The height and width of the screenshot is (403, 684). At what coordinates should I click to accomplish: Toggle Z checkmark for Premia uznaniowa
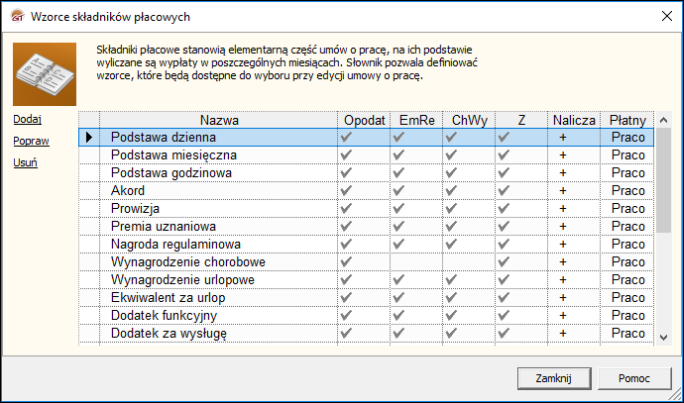coord(503,227)
